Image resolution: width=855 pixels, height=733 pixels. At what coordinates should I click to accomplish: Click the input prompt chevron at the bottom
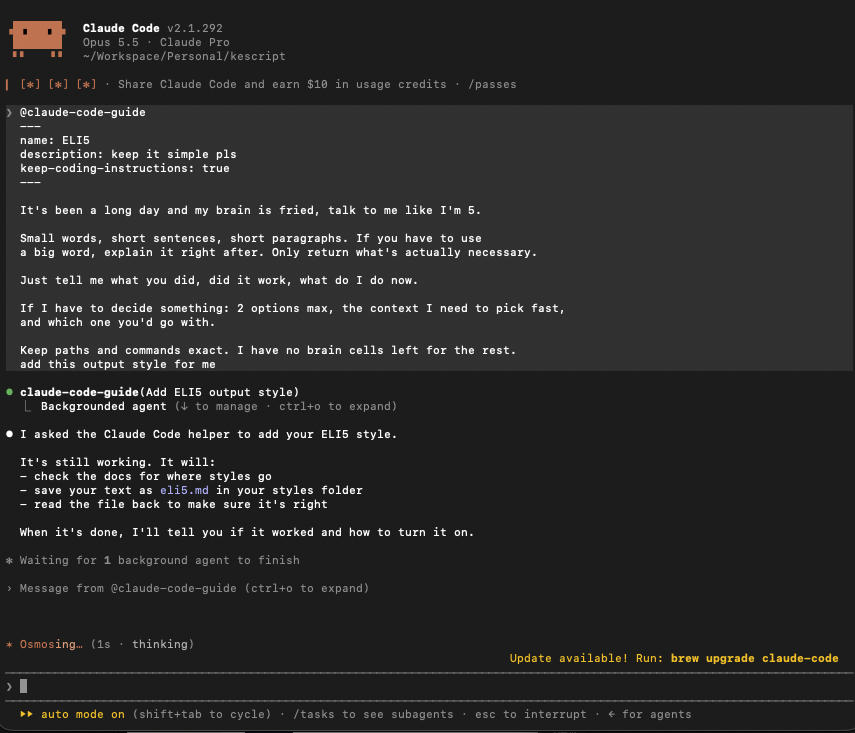click(9, 686)
